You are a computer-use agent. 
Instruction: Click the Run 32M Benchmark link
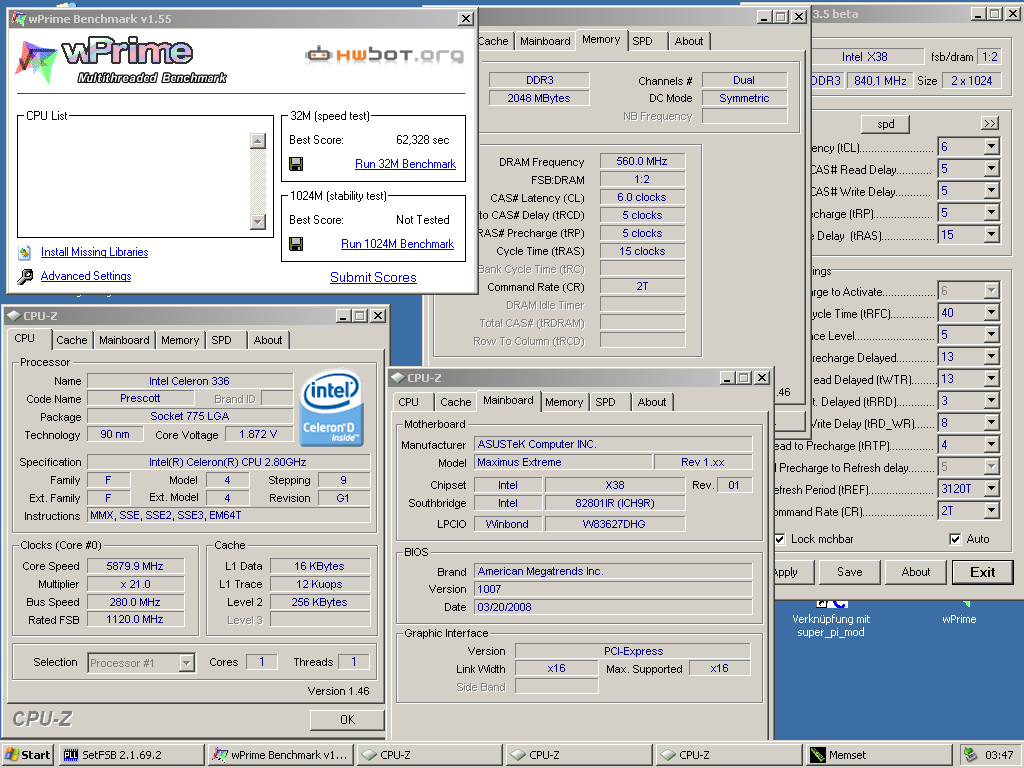(406, 164)
